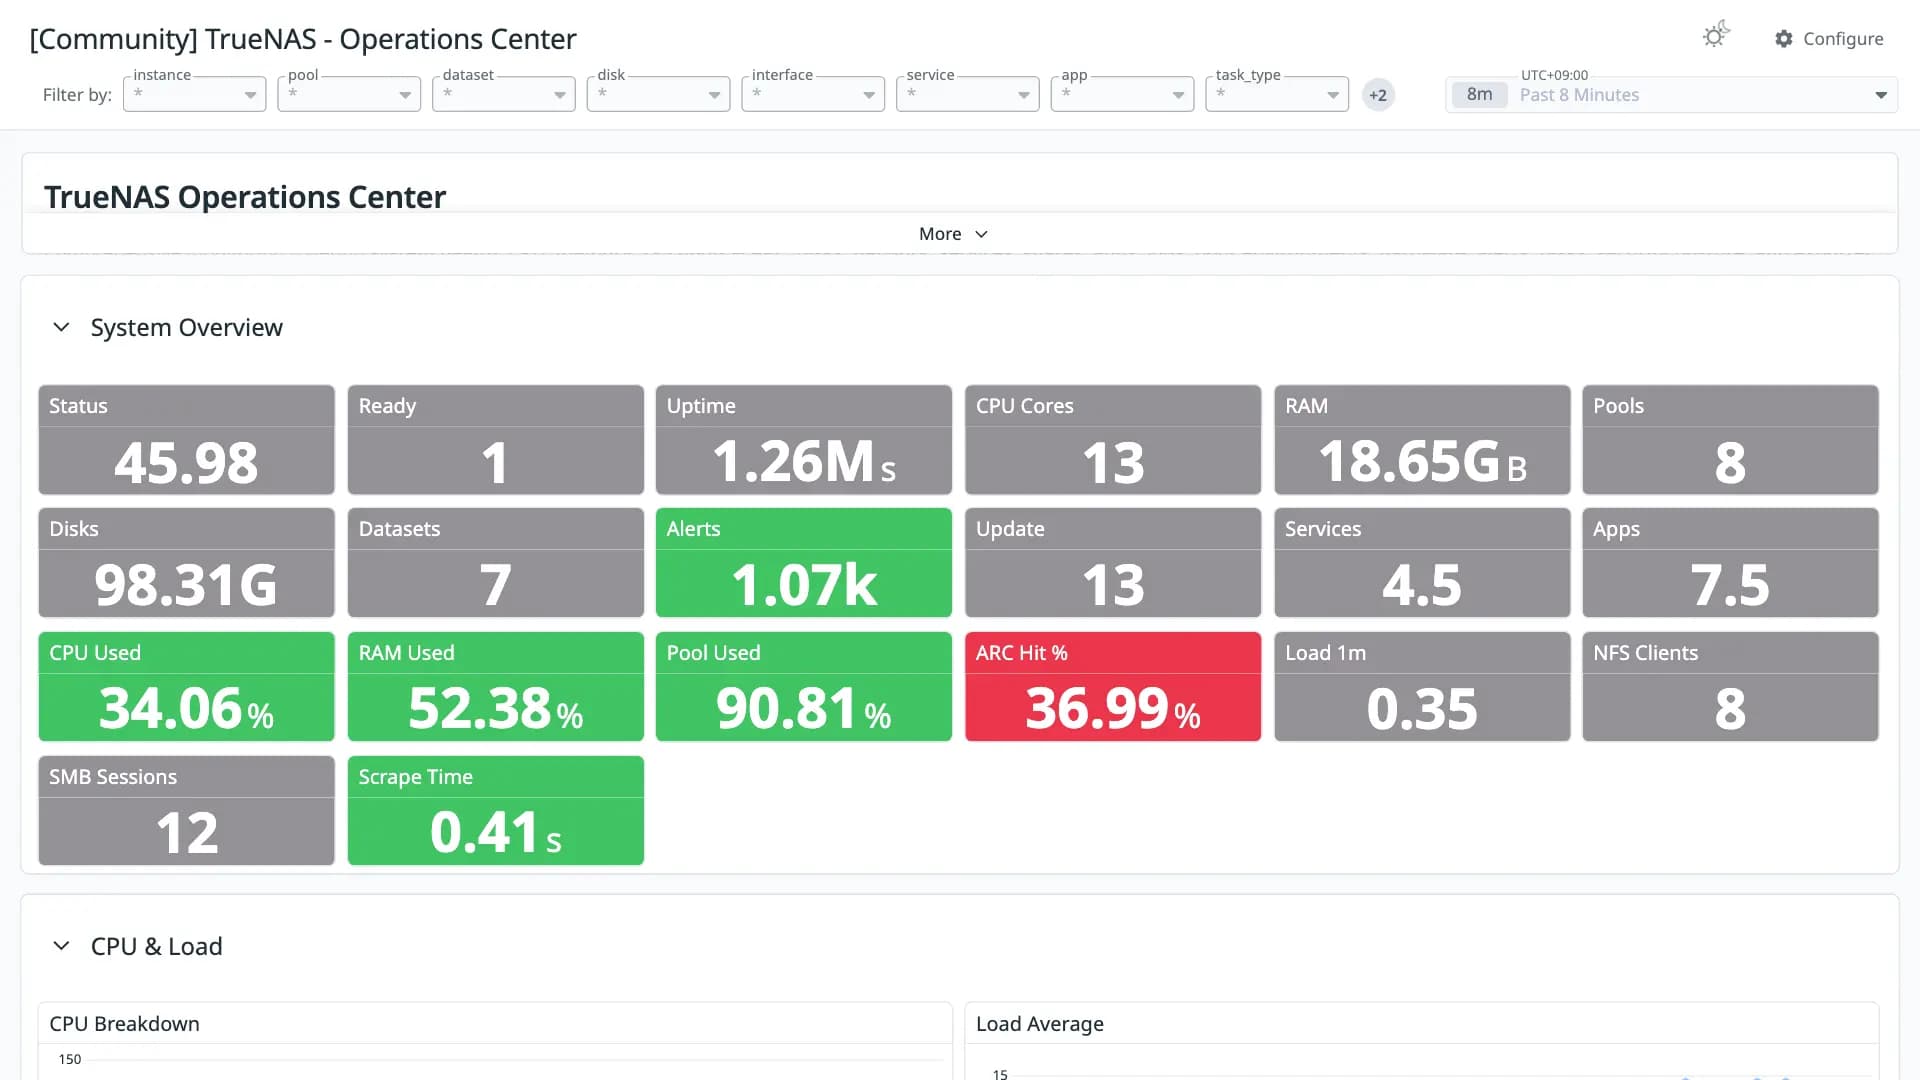
Task: Select the Pool Used widget
Action: click(804, 687)
